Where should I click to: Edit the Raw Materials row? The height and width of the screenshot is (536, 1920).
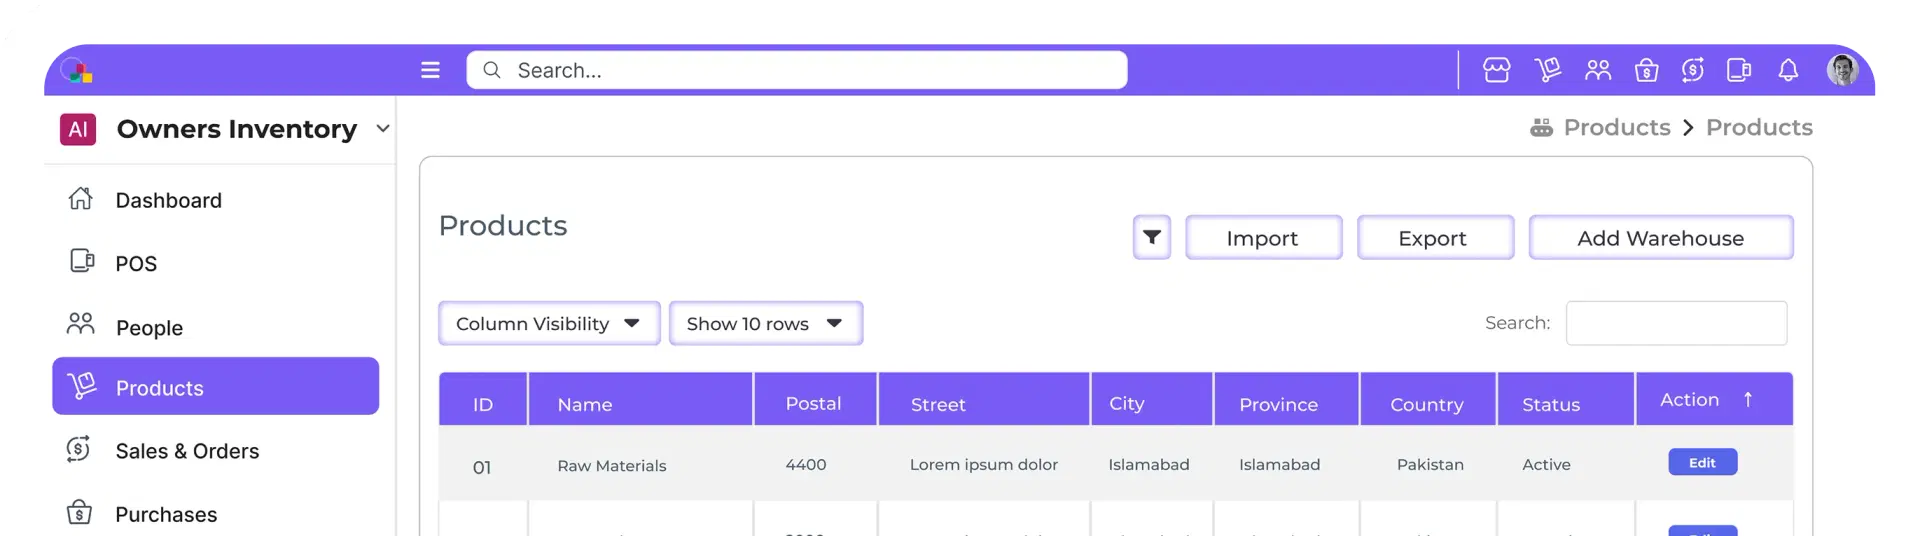point(1702,462)
